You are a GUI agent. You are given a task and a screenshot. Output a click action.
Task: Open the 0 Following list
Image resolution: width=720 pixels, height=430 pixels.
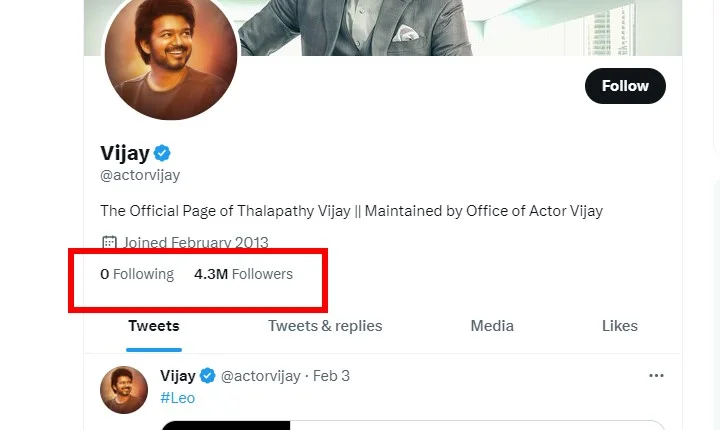click(137, 274)
